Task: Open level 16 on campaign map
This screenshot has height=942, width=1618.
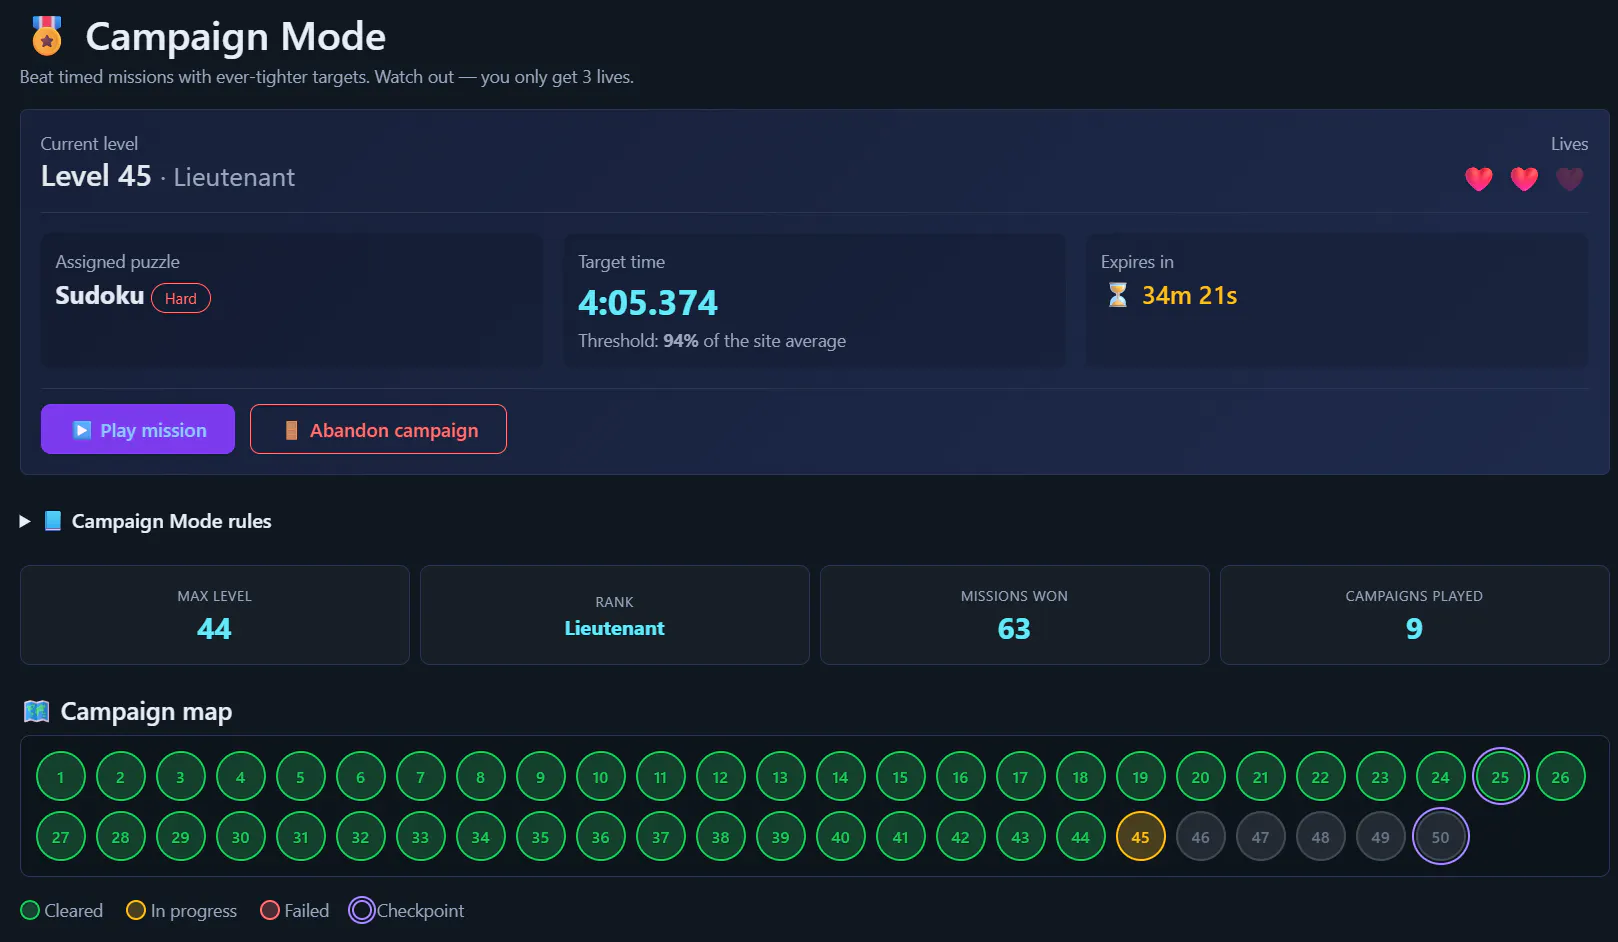Action: click(x=961, y=777)
